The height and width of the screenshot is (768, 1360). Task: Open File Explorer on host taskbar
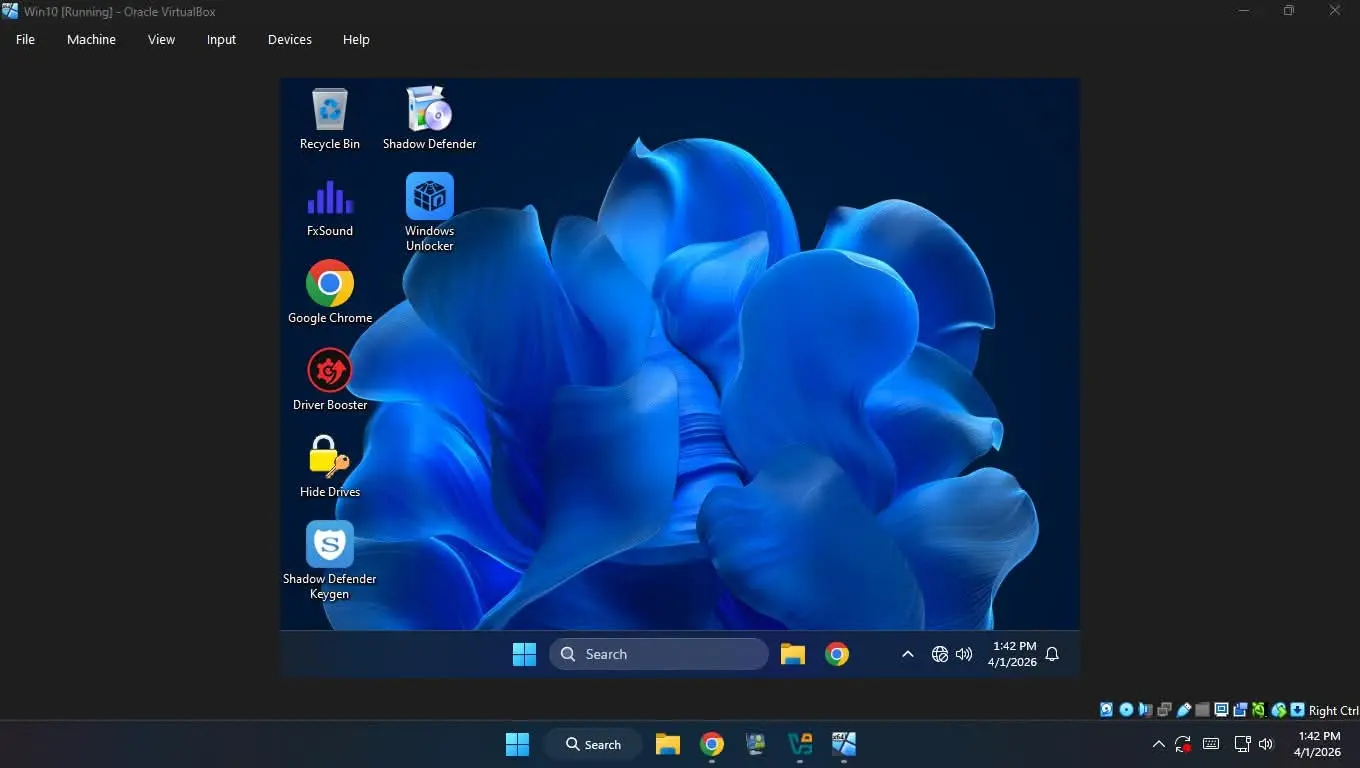click(x=668, y=744)
